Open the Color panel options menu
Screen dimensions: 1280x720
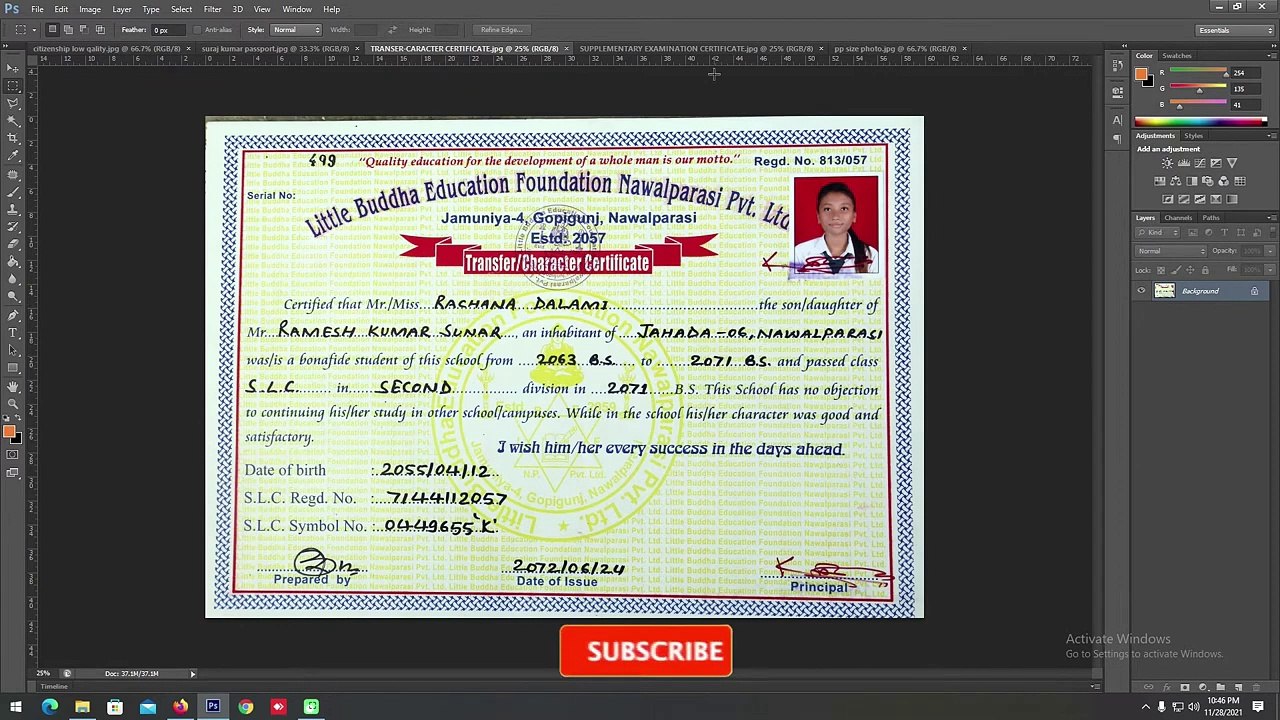(x=1271, y=56)
